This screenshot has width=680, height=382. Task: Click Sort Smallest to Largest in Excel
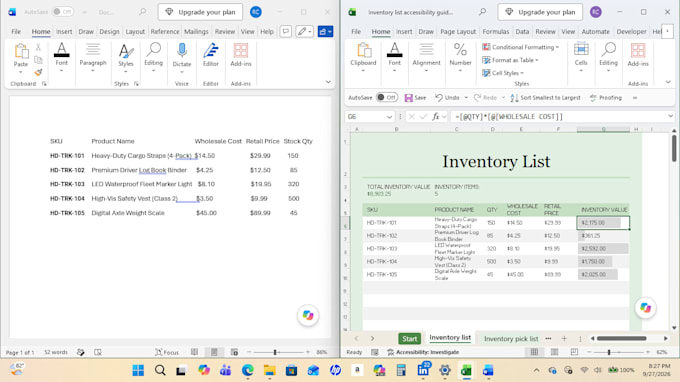point(545,98)
